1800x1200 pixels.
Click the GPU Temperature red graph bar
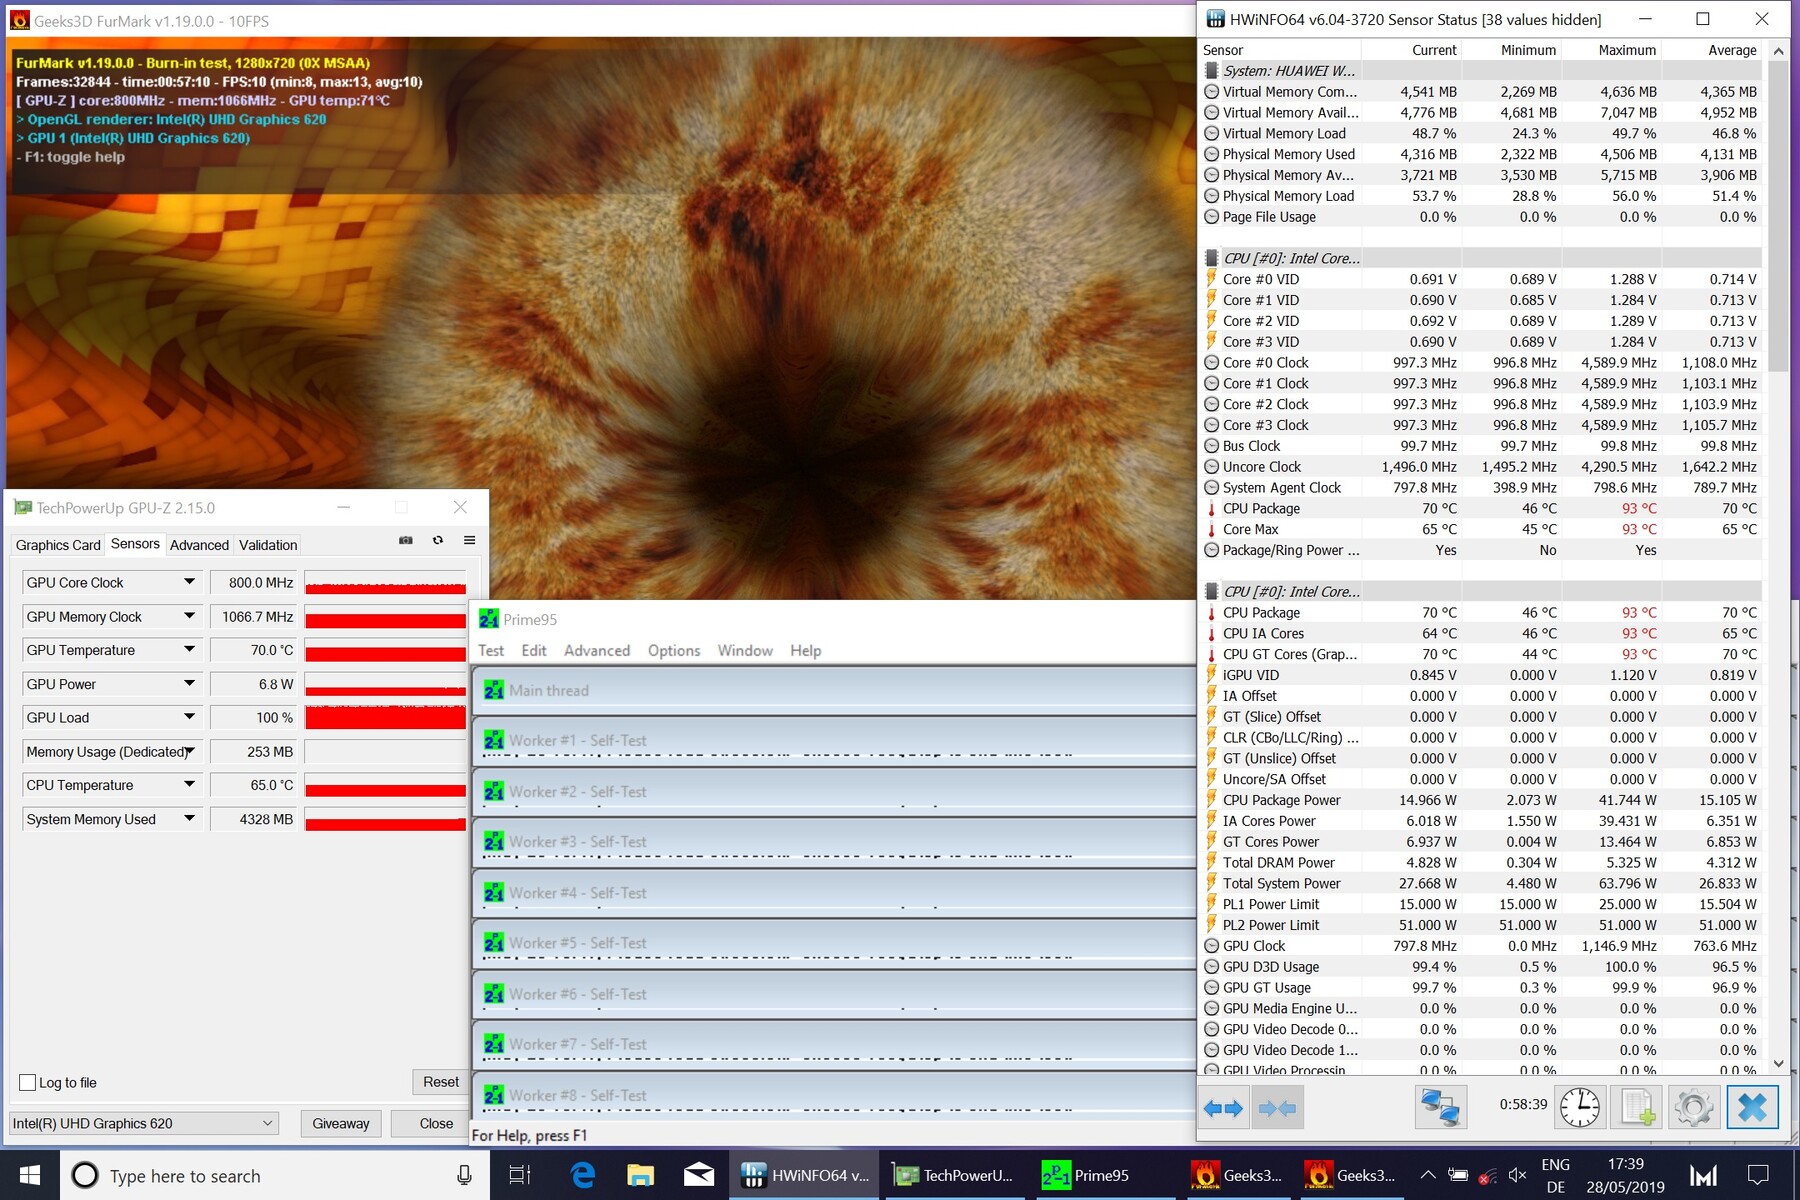pos(385,650)
